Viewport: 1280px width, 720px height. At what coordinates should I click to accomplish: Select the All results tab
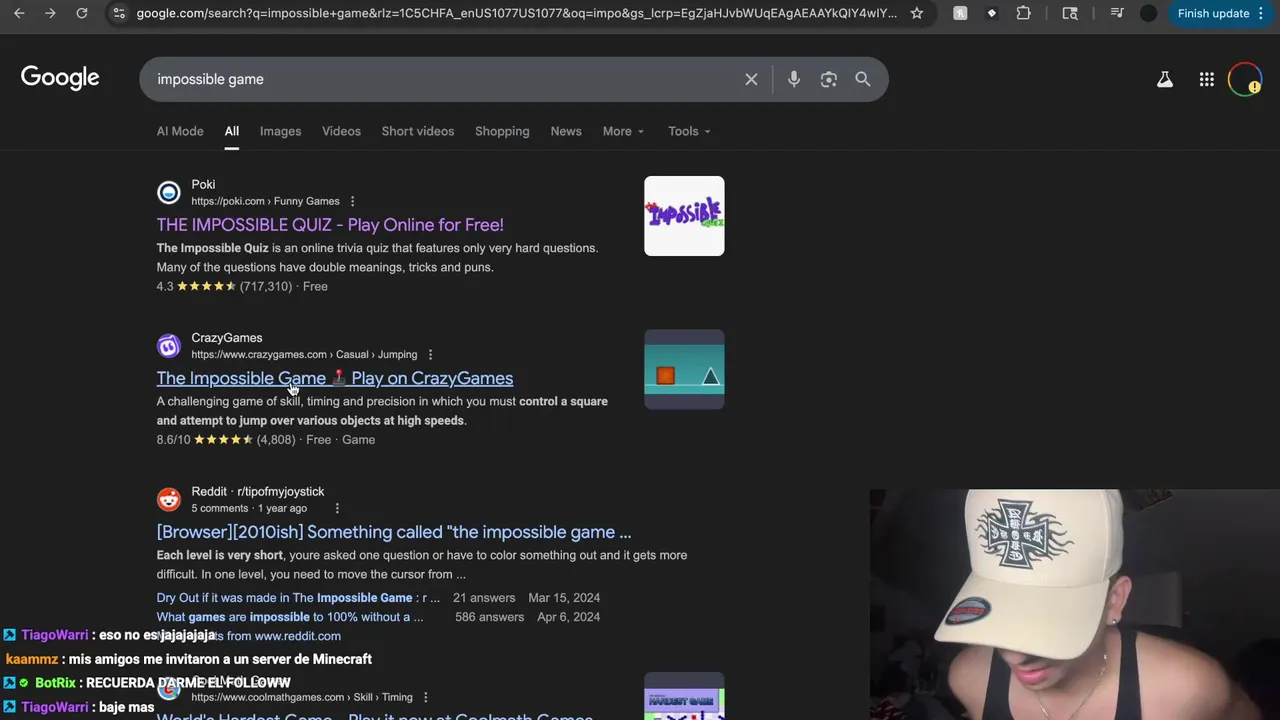pyautogui.click(x=231, y=131)
